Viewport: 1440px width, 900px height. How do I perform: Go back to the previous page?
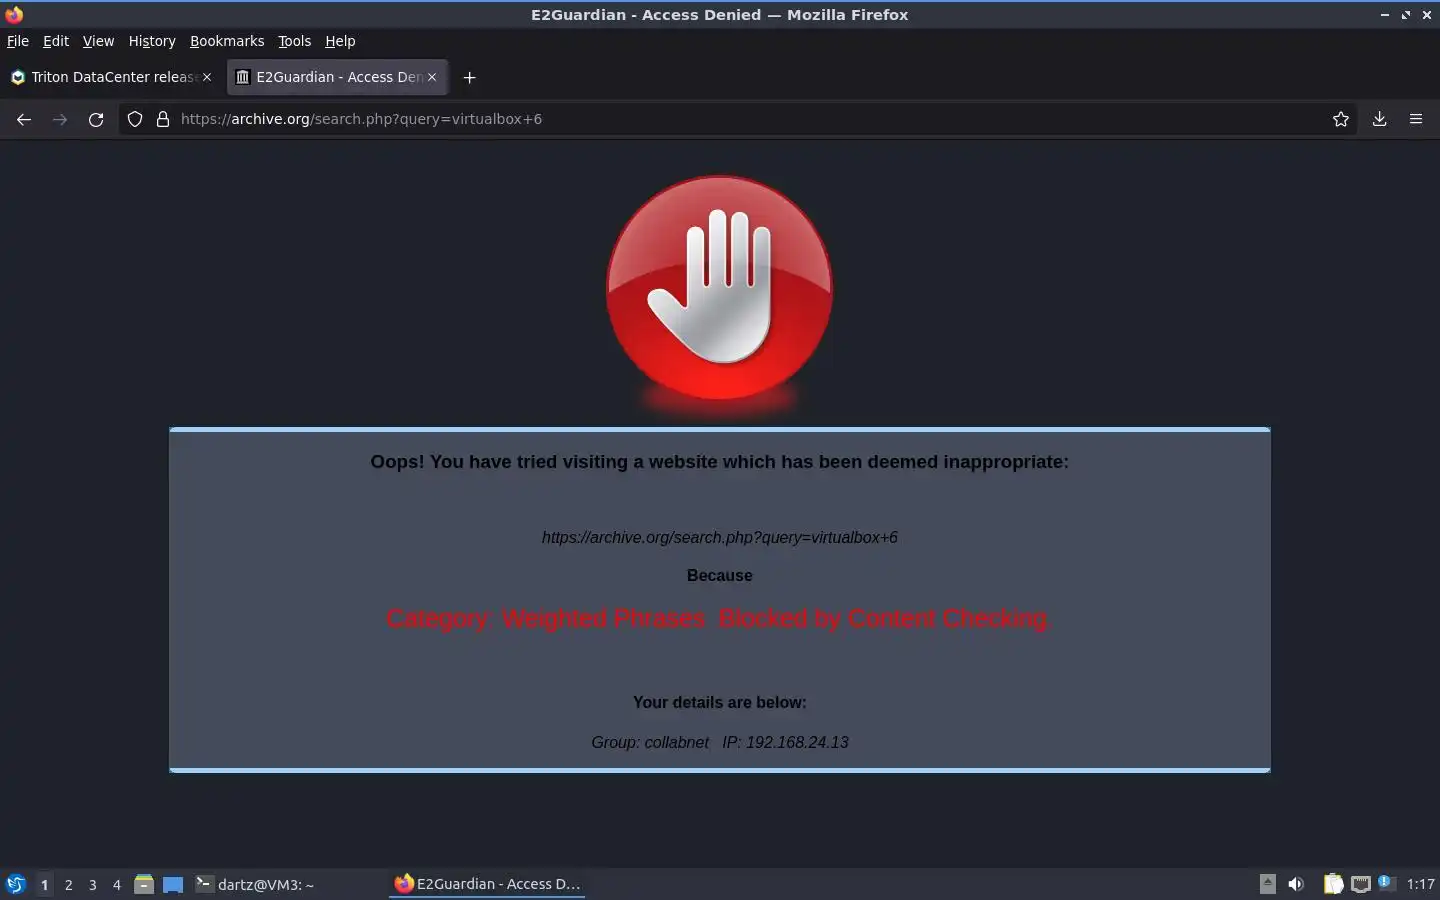coord(24,119)
